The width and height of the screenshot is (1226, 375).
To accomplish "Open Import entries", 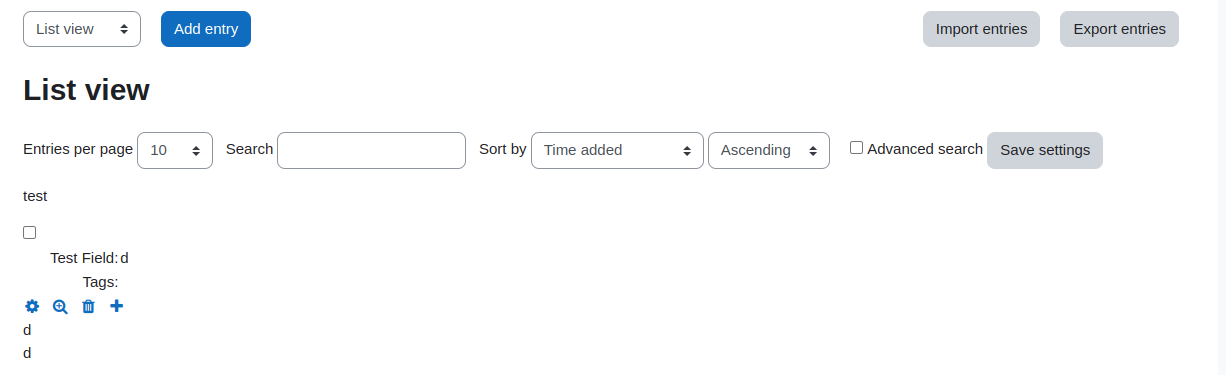I will click(x=981, y=29).
